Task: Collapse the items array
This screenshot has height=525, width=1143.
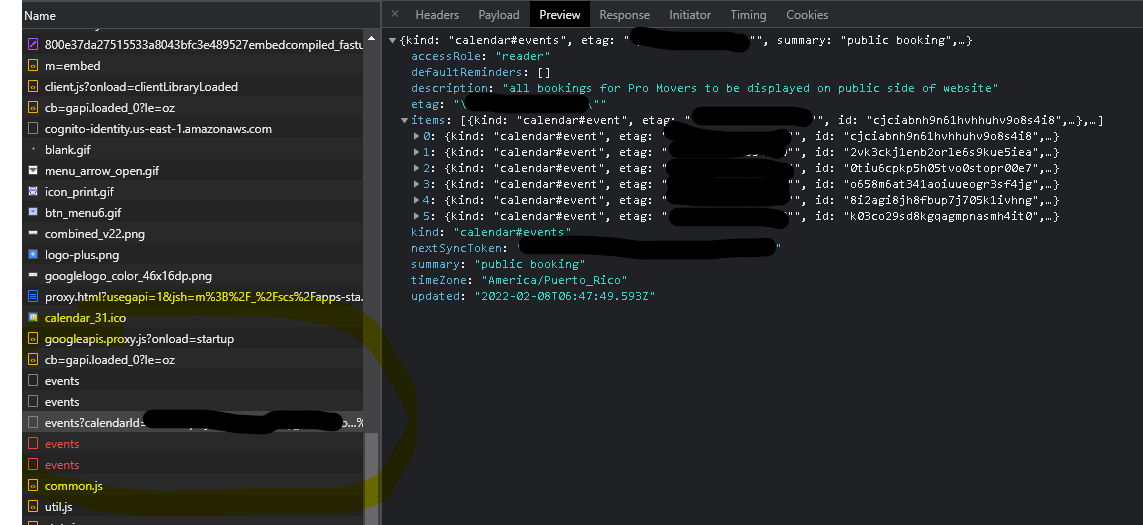Action: [x=405, y=120]
